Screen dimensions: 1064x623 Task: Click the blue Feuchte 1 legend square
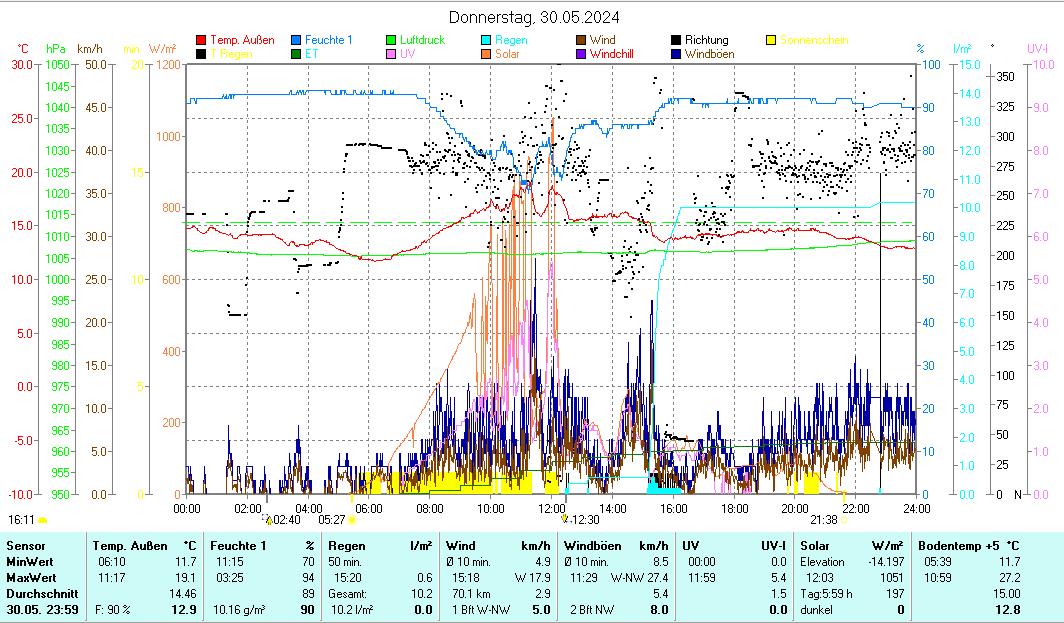297,41
